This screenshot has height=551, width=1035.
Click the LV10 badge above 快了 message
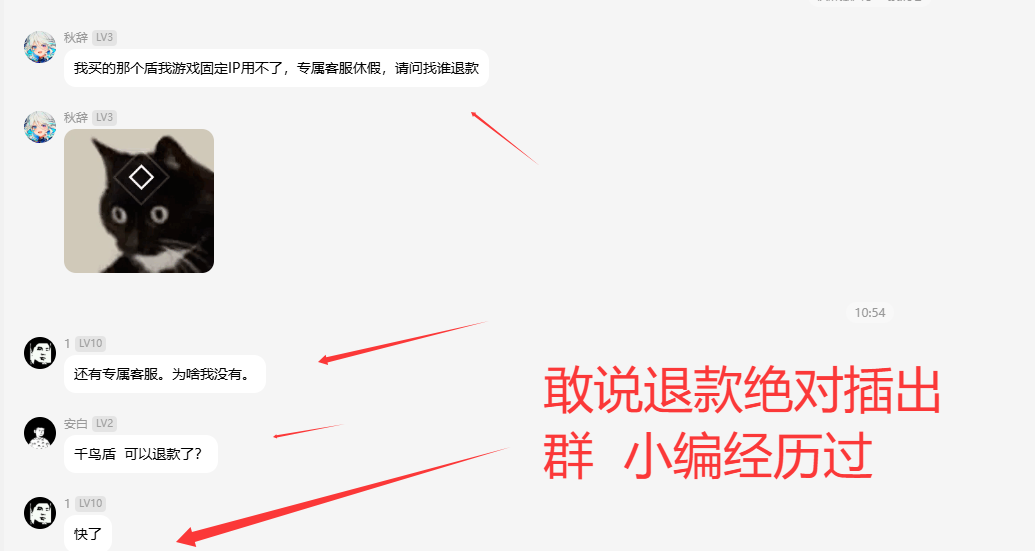point(90,503)
